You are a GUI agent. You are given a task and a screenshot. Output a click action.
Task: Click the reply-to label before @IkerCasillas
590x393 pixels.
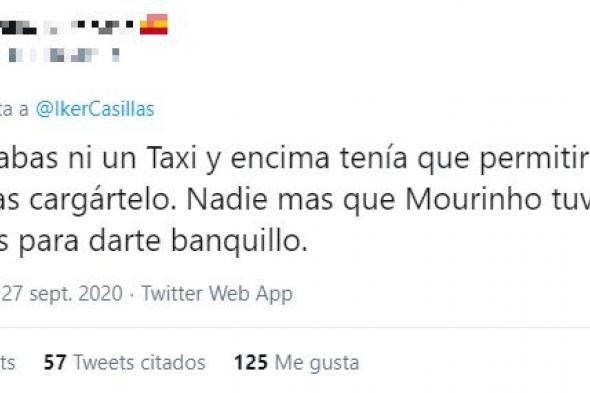[x=14, y=109]
